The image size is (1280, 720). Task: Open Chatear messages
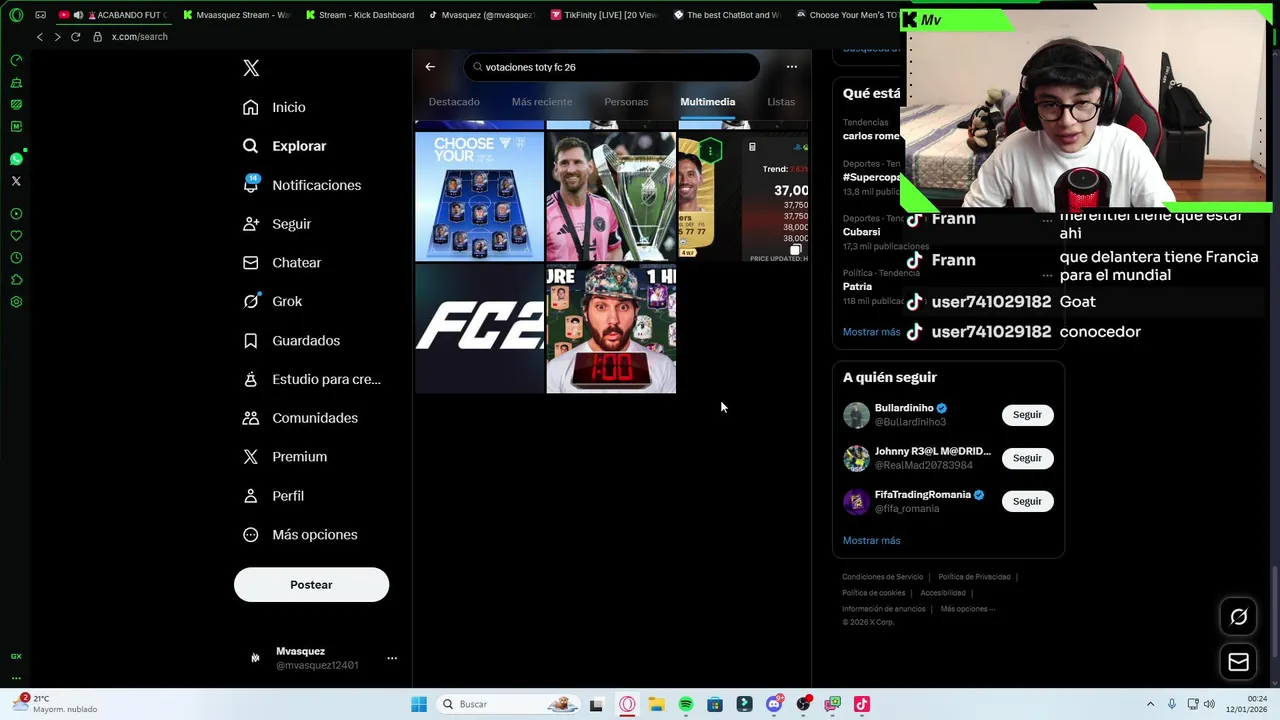tap(282, 263)
